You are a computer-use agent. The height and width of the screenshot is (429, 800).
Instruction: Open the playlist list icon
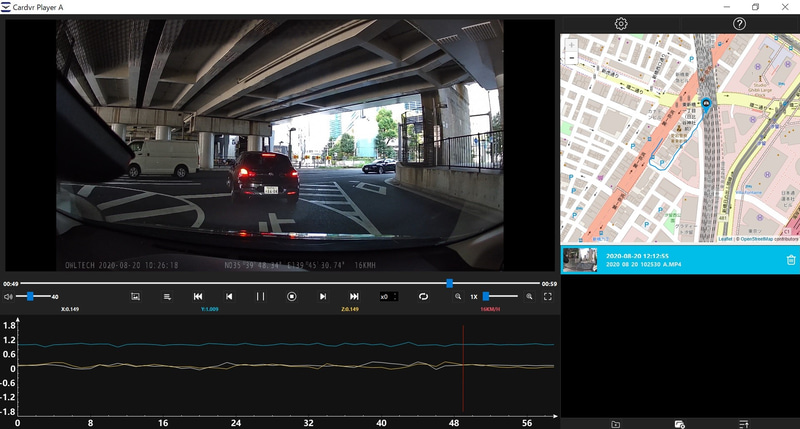(167, 296)
